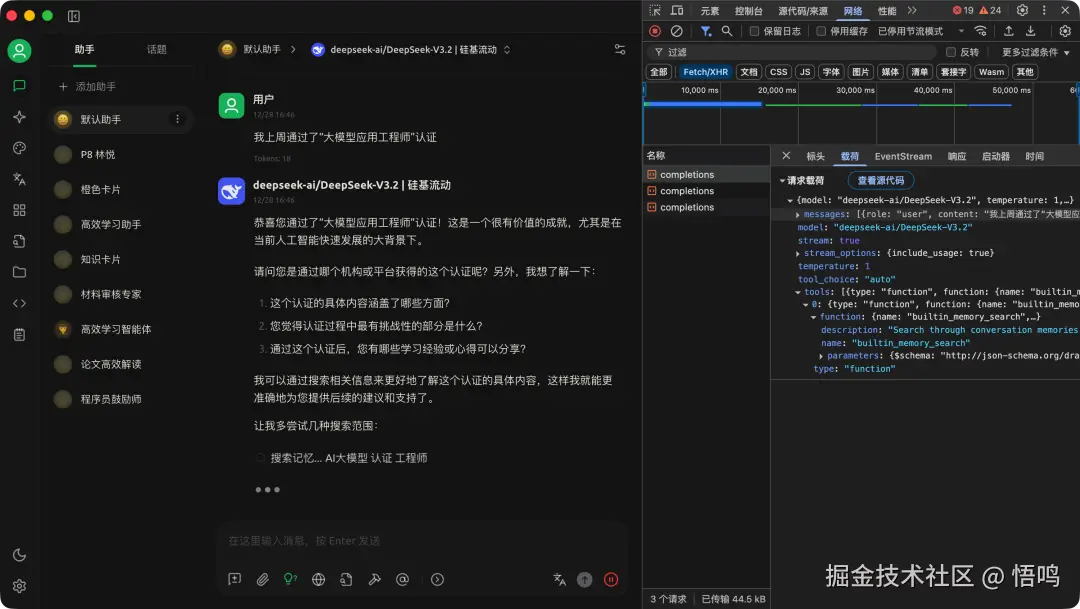1080x609 pixels.
Task: Select 全部 filter button
Action: pyautogui.click(x=658, y=72)
